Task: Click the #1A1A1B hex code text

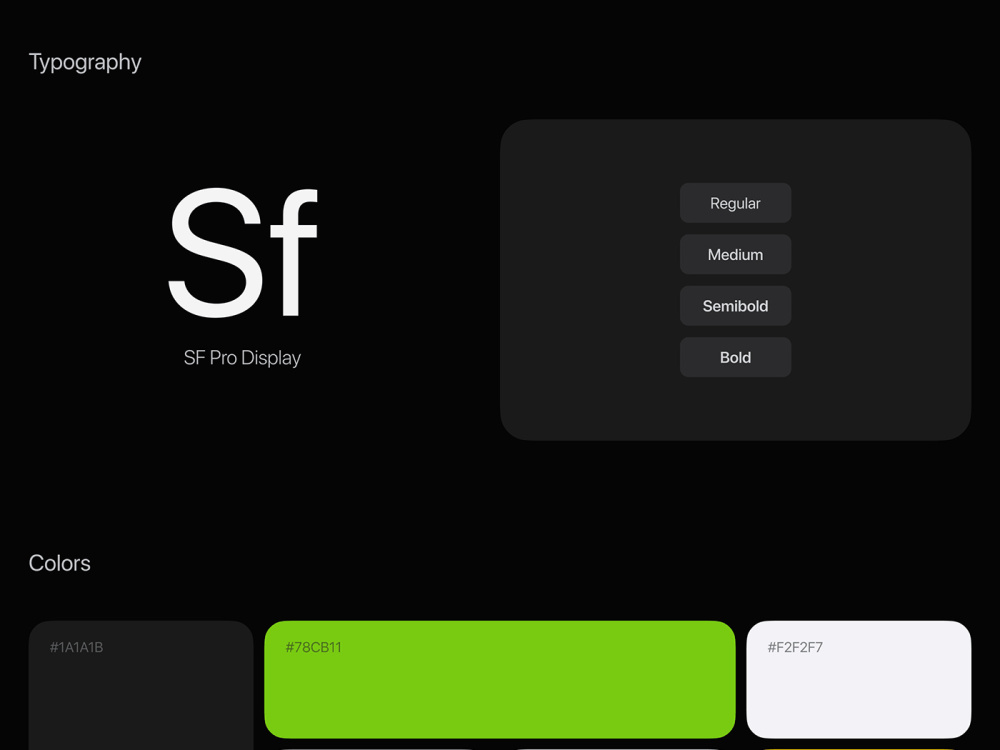Action: (77, 647)
